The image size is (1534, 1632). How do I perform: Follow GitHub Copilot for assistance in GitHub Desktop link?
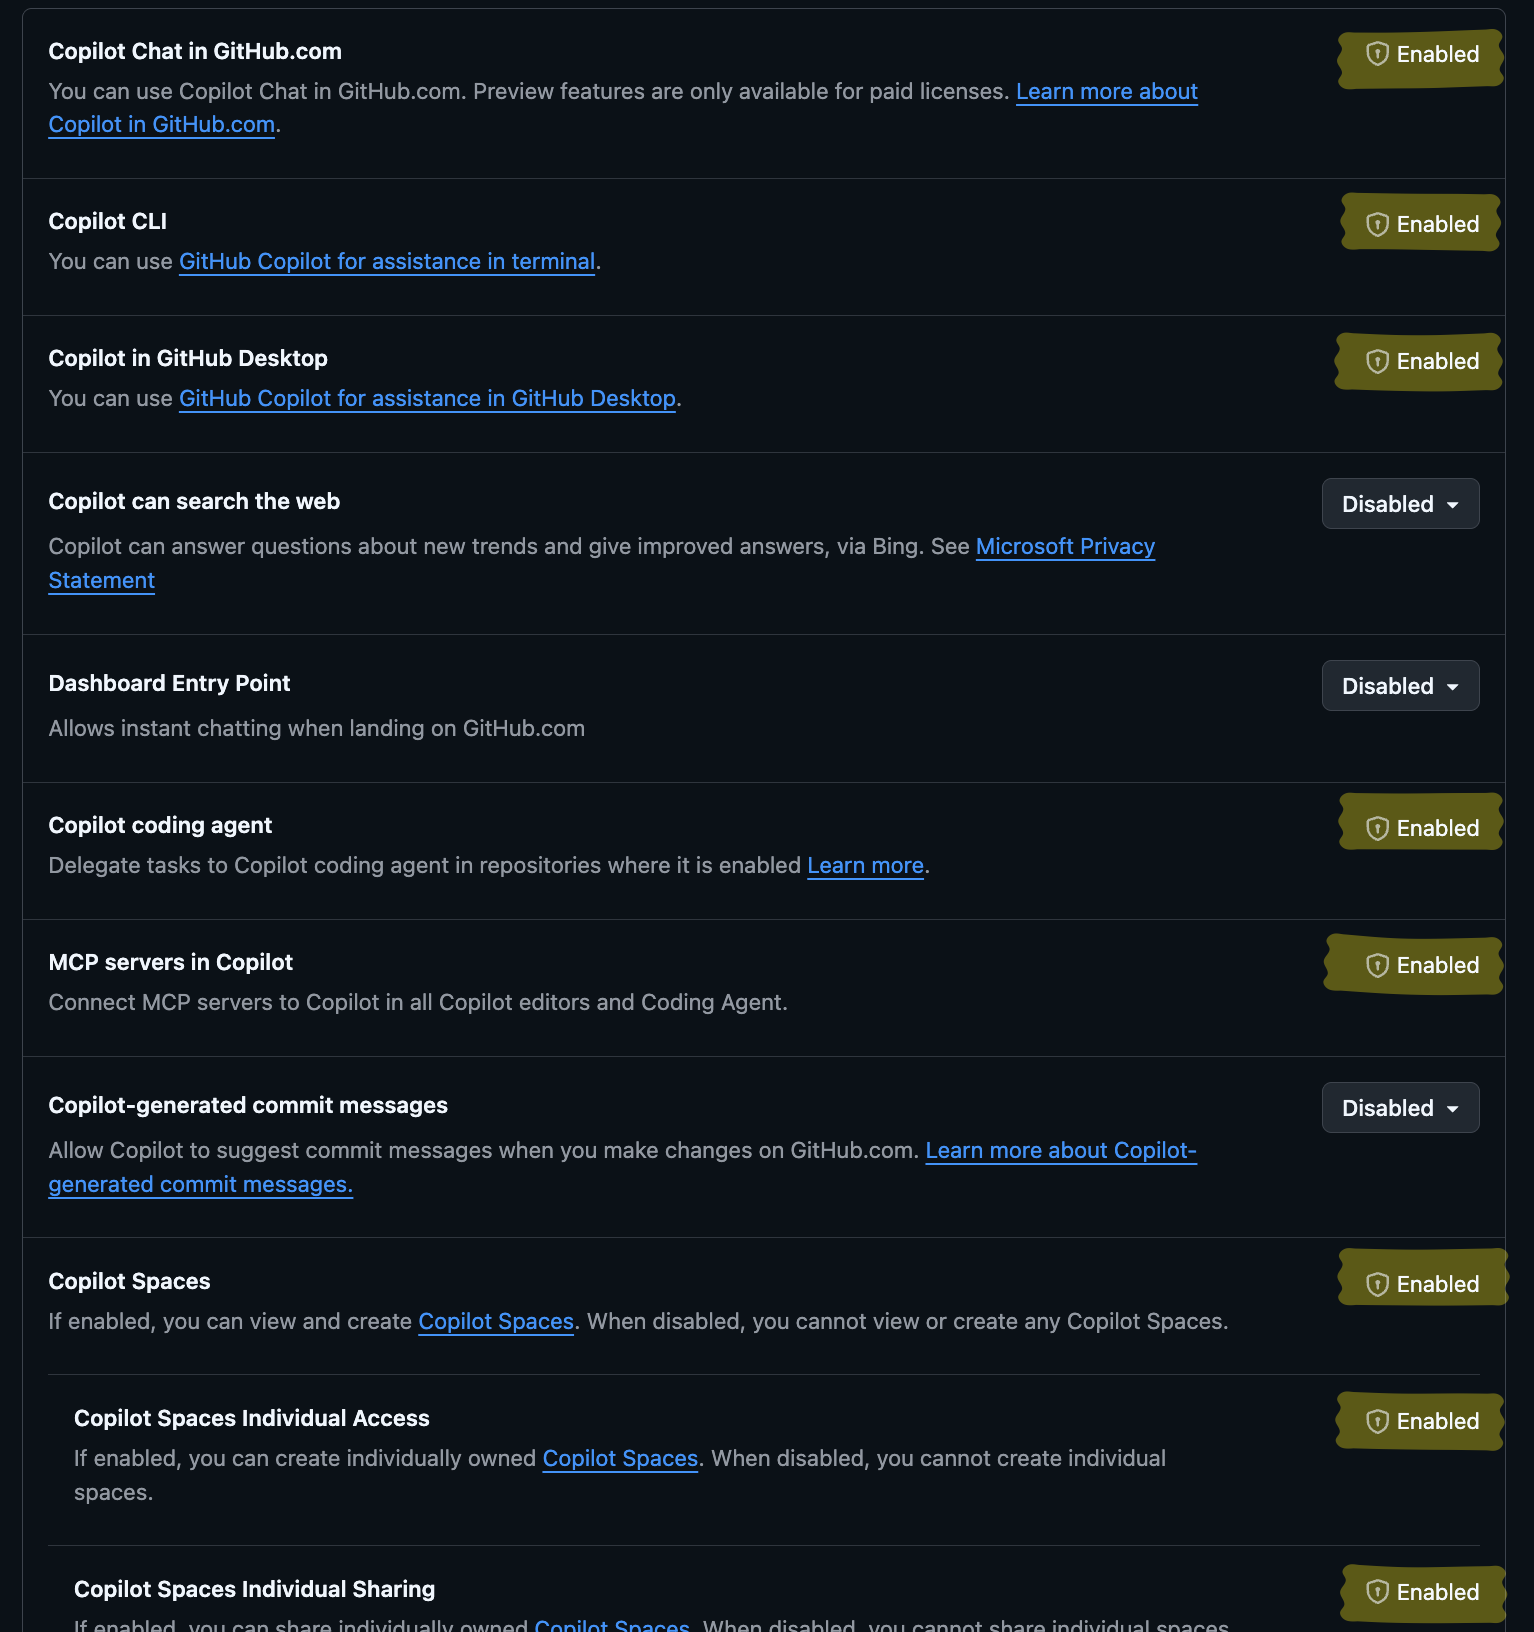click(x=427, y=399)
